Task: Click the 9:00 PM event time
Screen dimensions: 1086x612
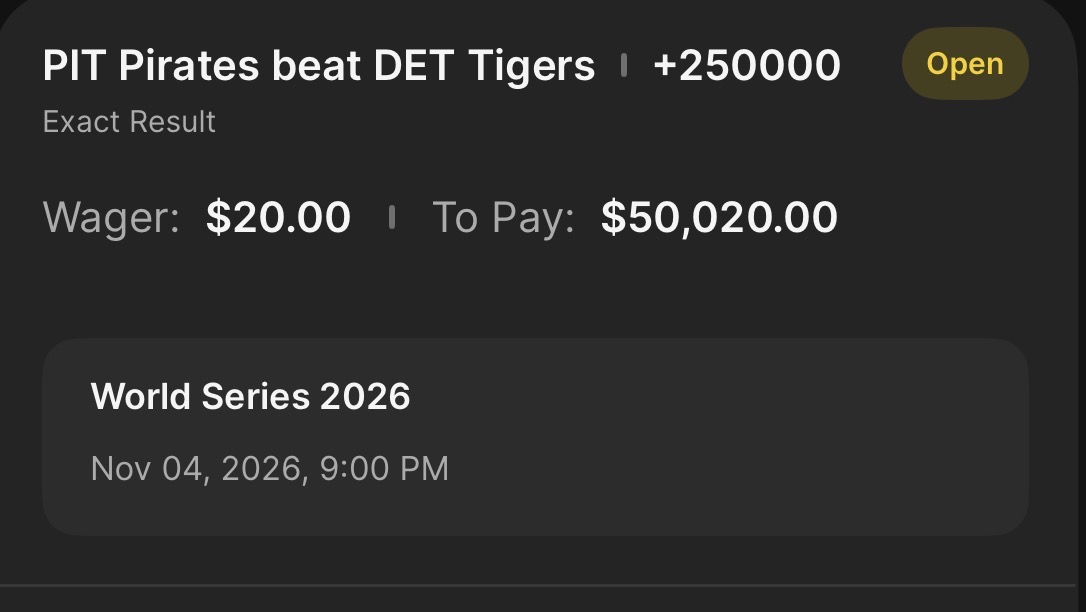Action: [384, 468]
